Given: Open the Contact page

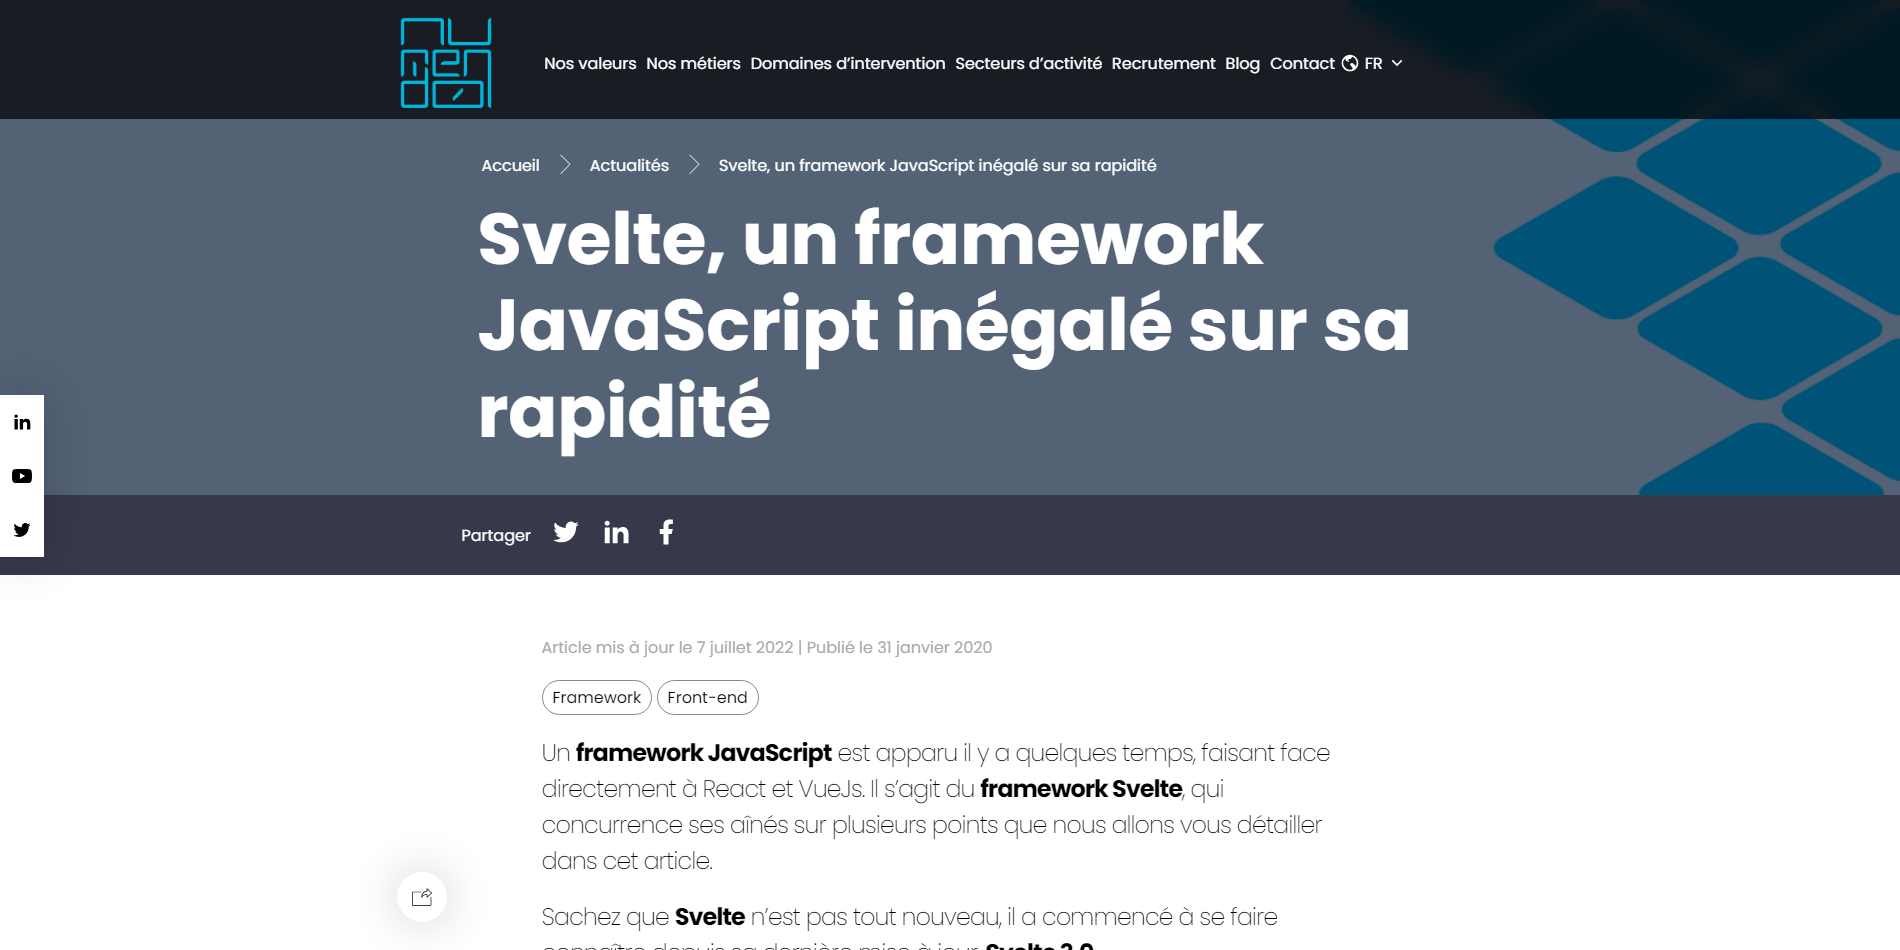Looking at the screenshot, I should [1302, 63].
